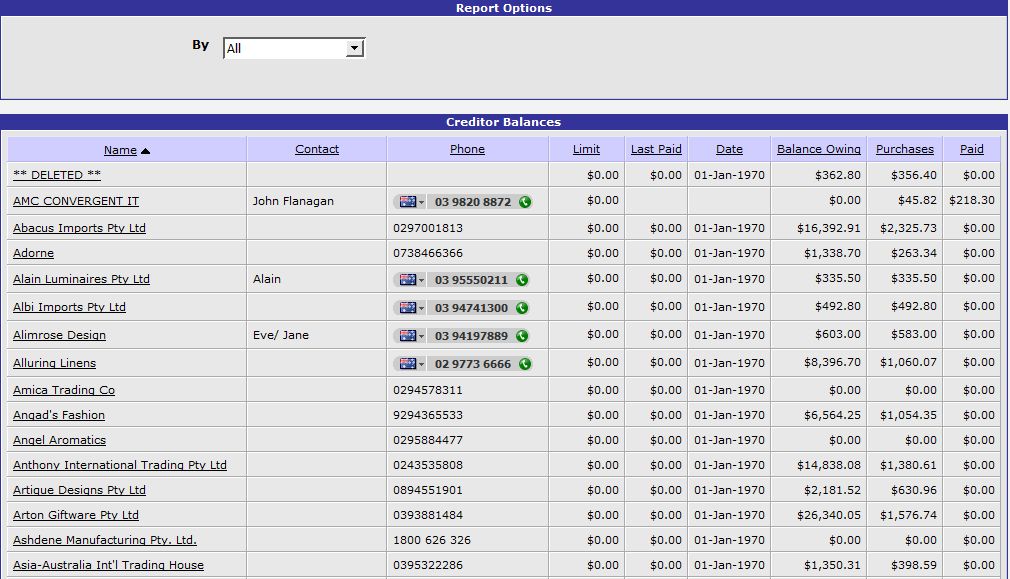Viewport: 1010px width, 579px height.
Task: Click green call icon beside 03 95550211
Action: pyautogui.click(x=522, y=280)
